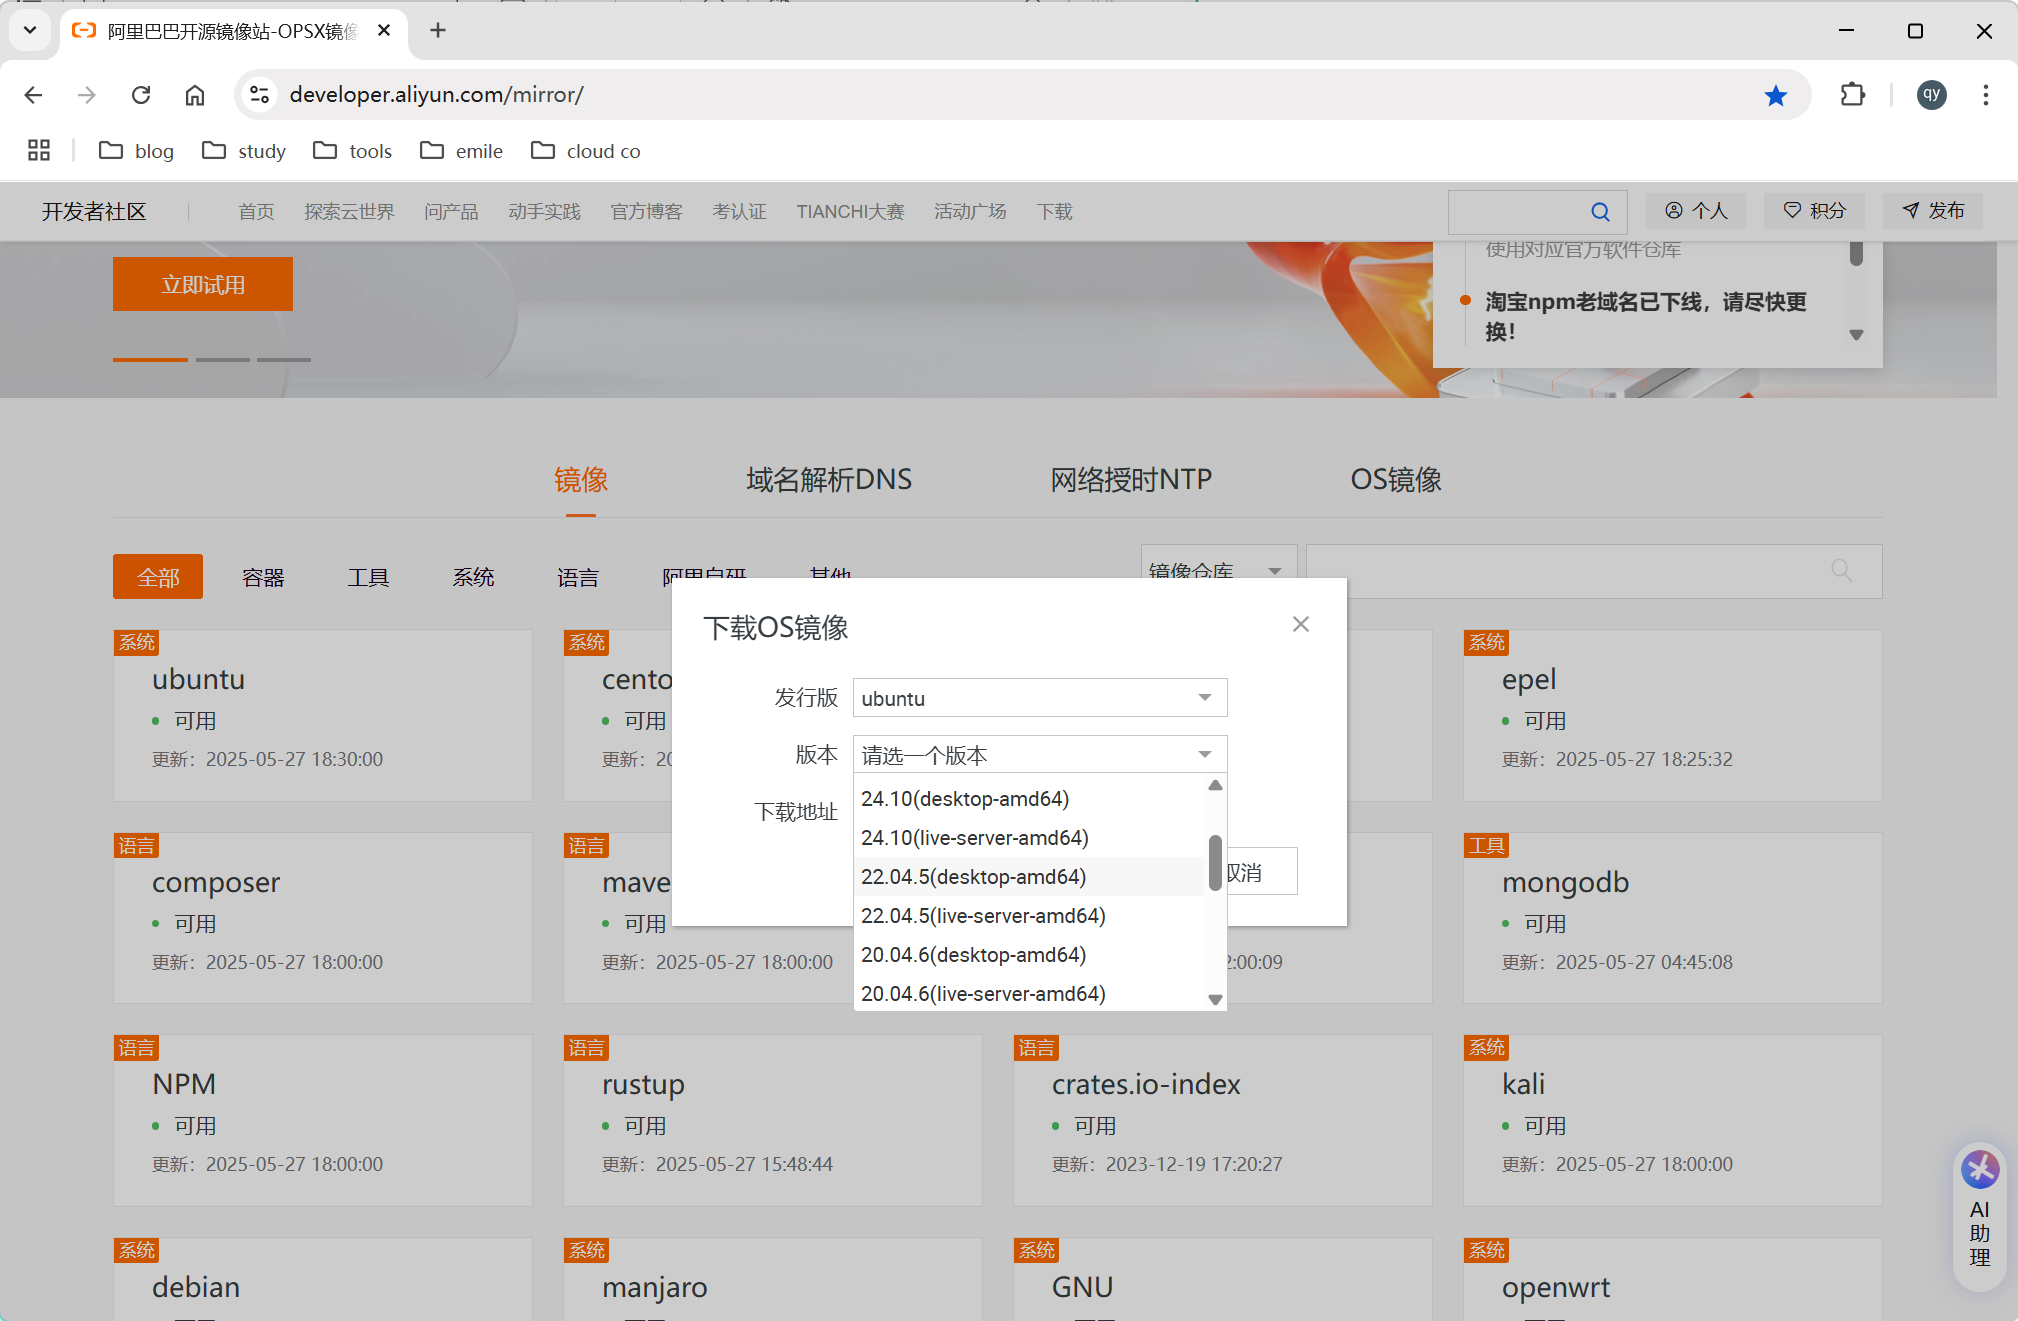Screen dimensions: 2018x1321
Task: Open the browser extensions puzzle icon
Action: [x=1852, y=95]
